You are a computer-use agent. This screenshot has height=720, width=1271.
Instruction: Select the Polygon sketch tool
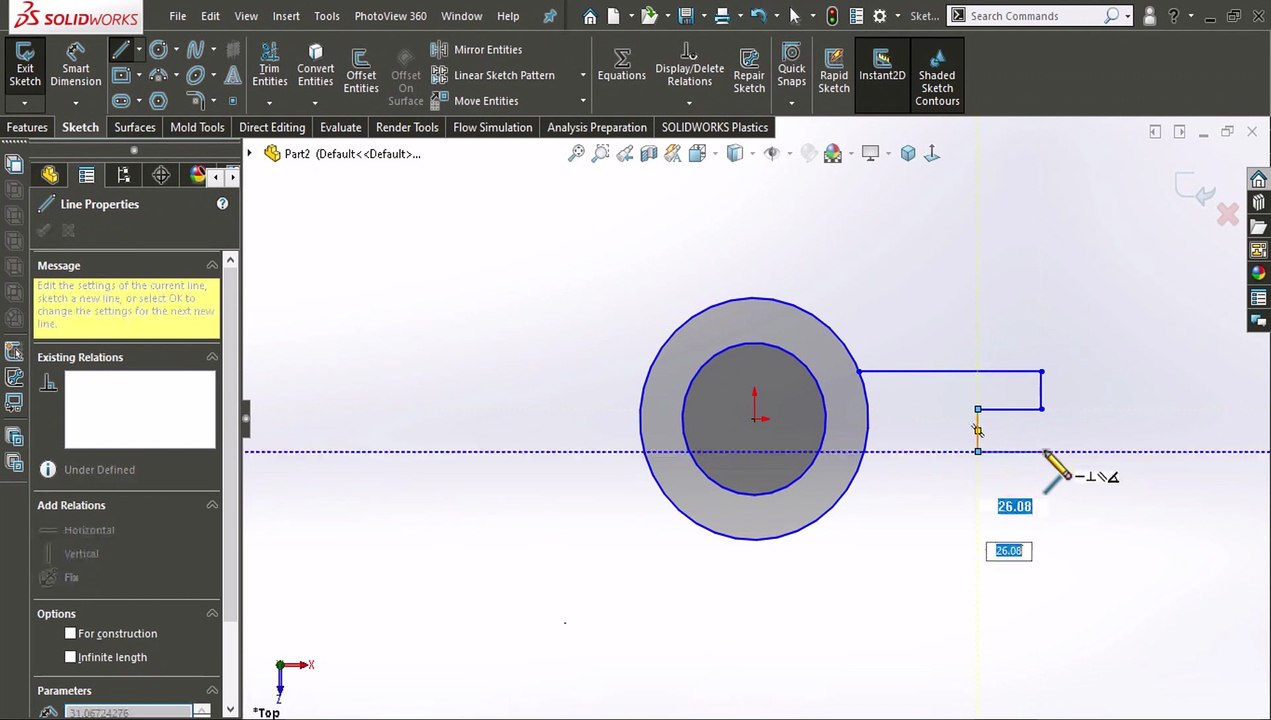click(x=158, y=101)
